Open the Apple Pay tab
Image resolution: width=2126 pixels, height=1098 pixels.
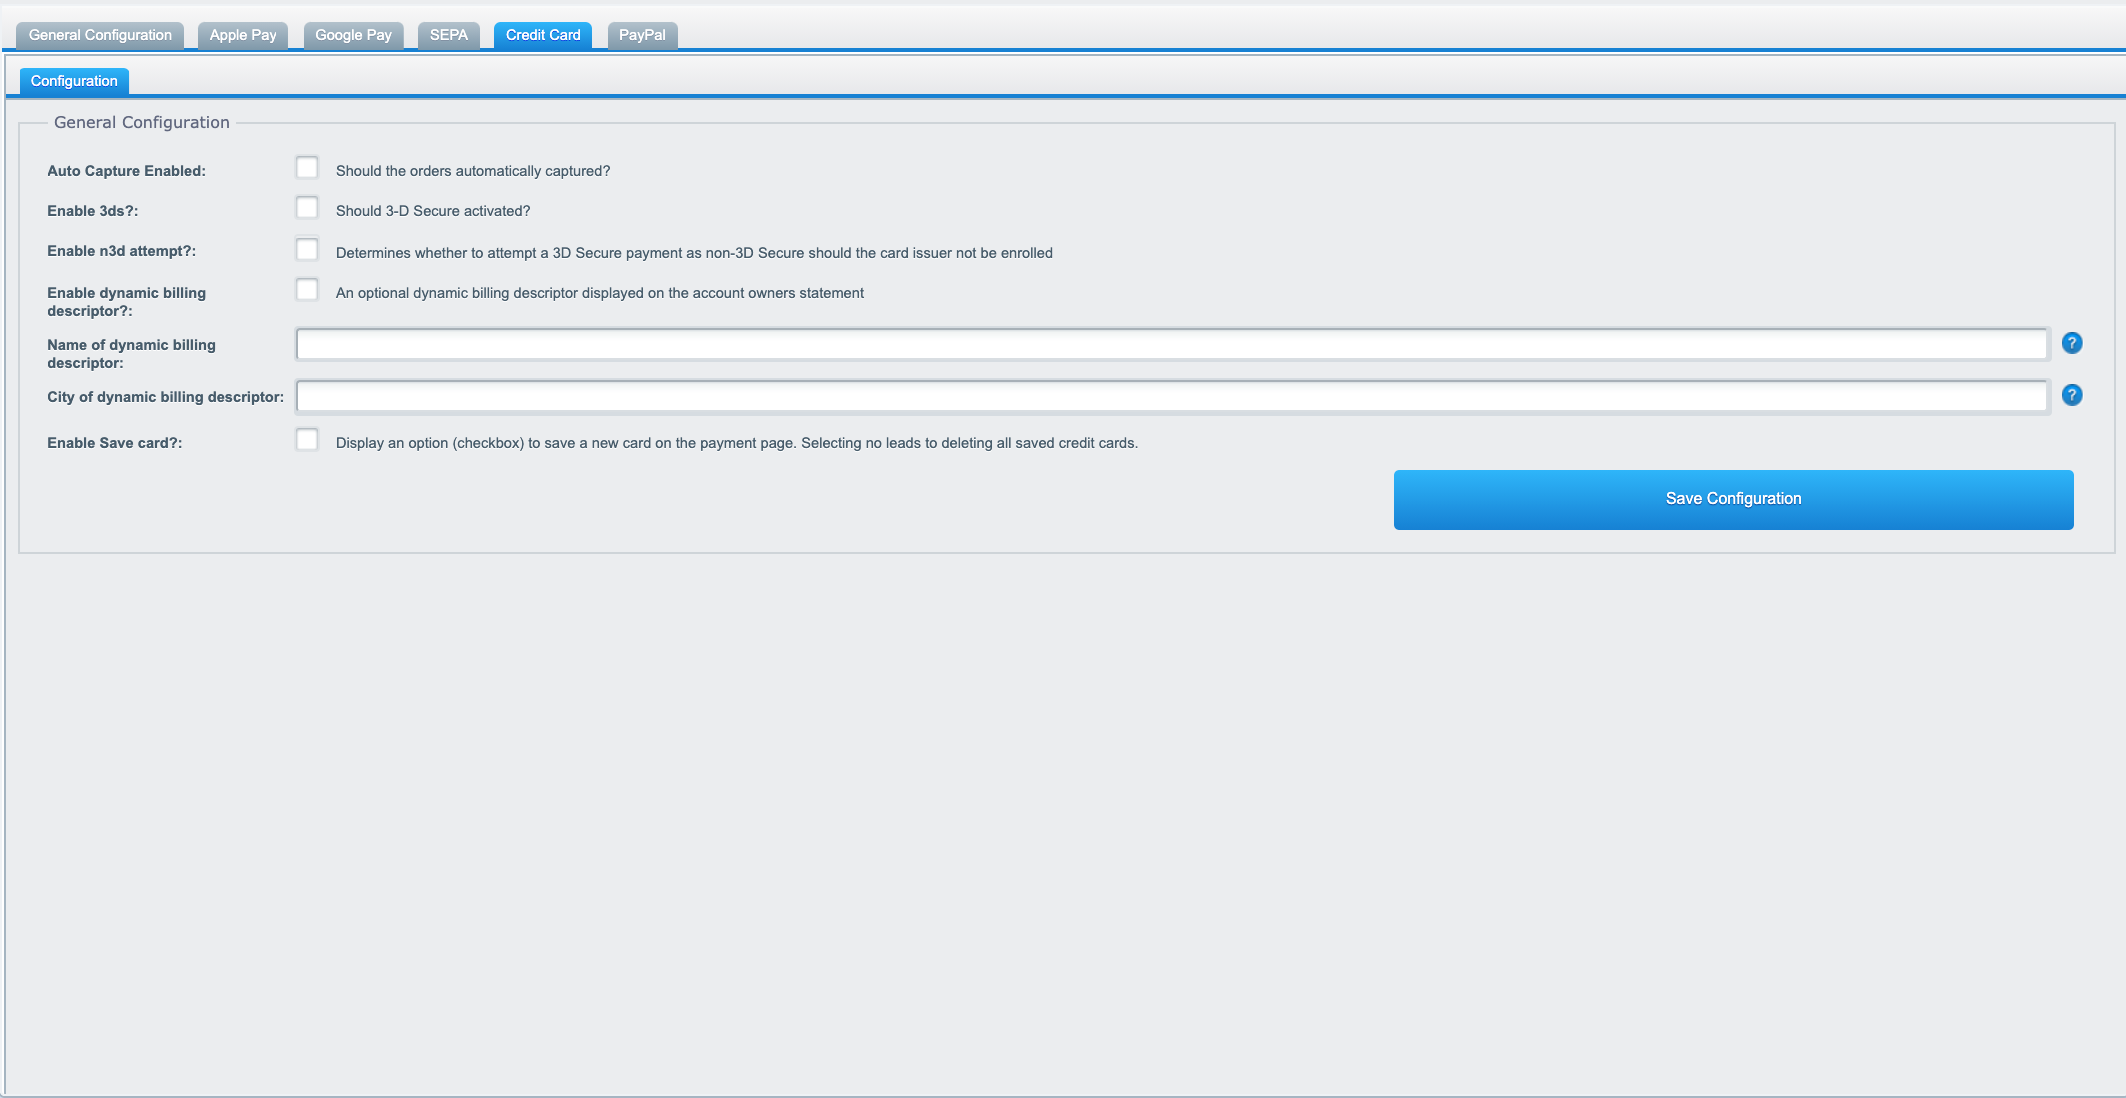pyautogui.click(x=243, y=35)
